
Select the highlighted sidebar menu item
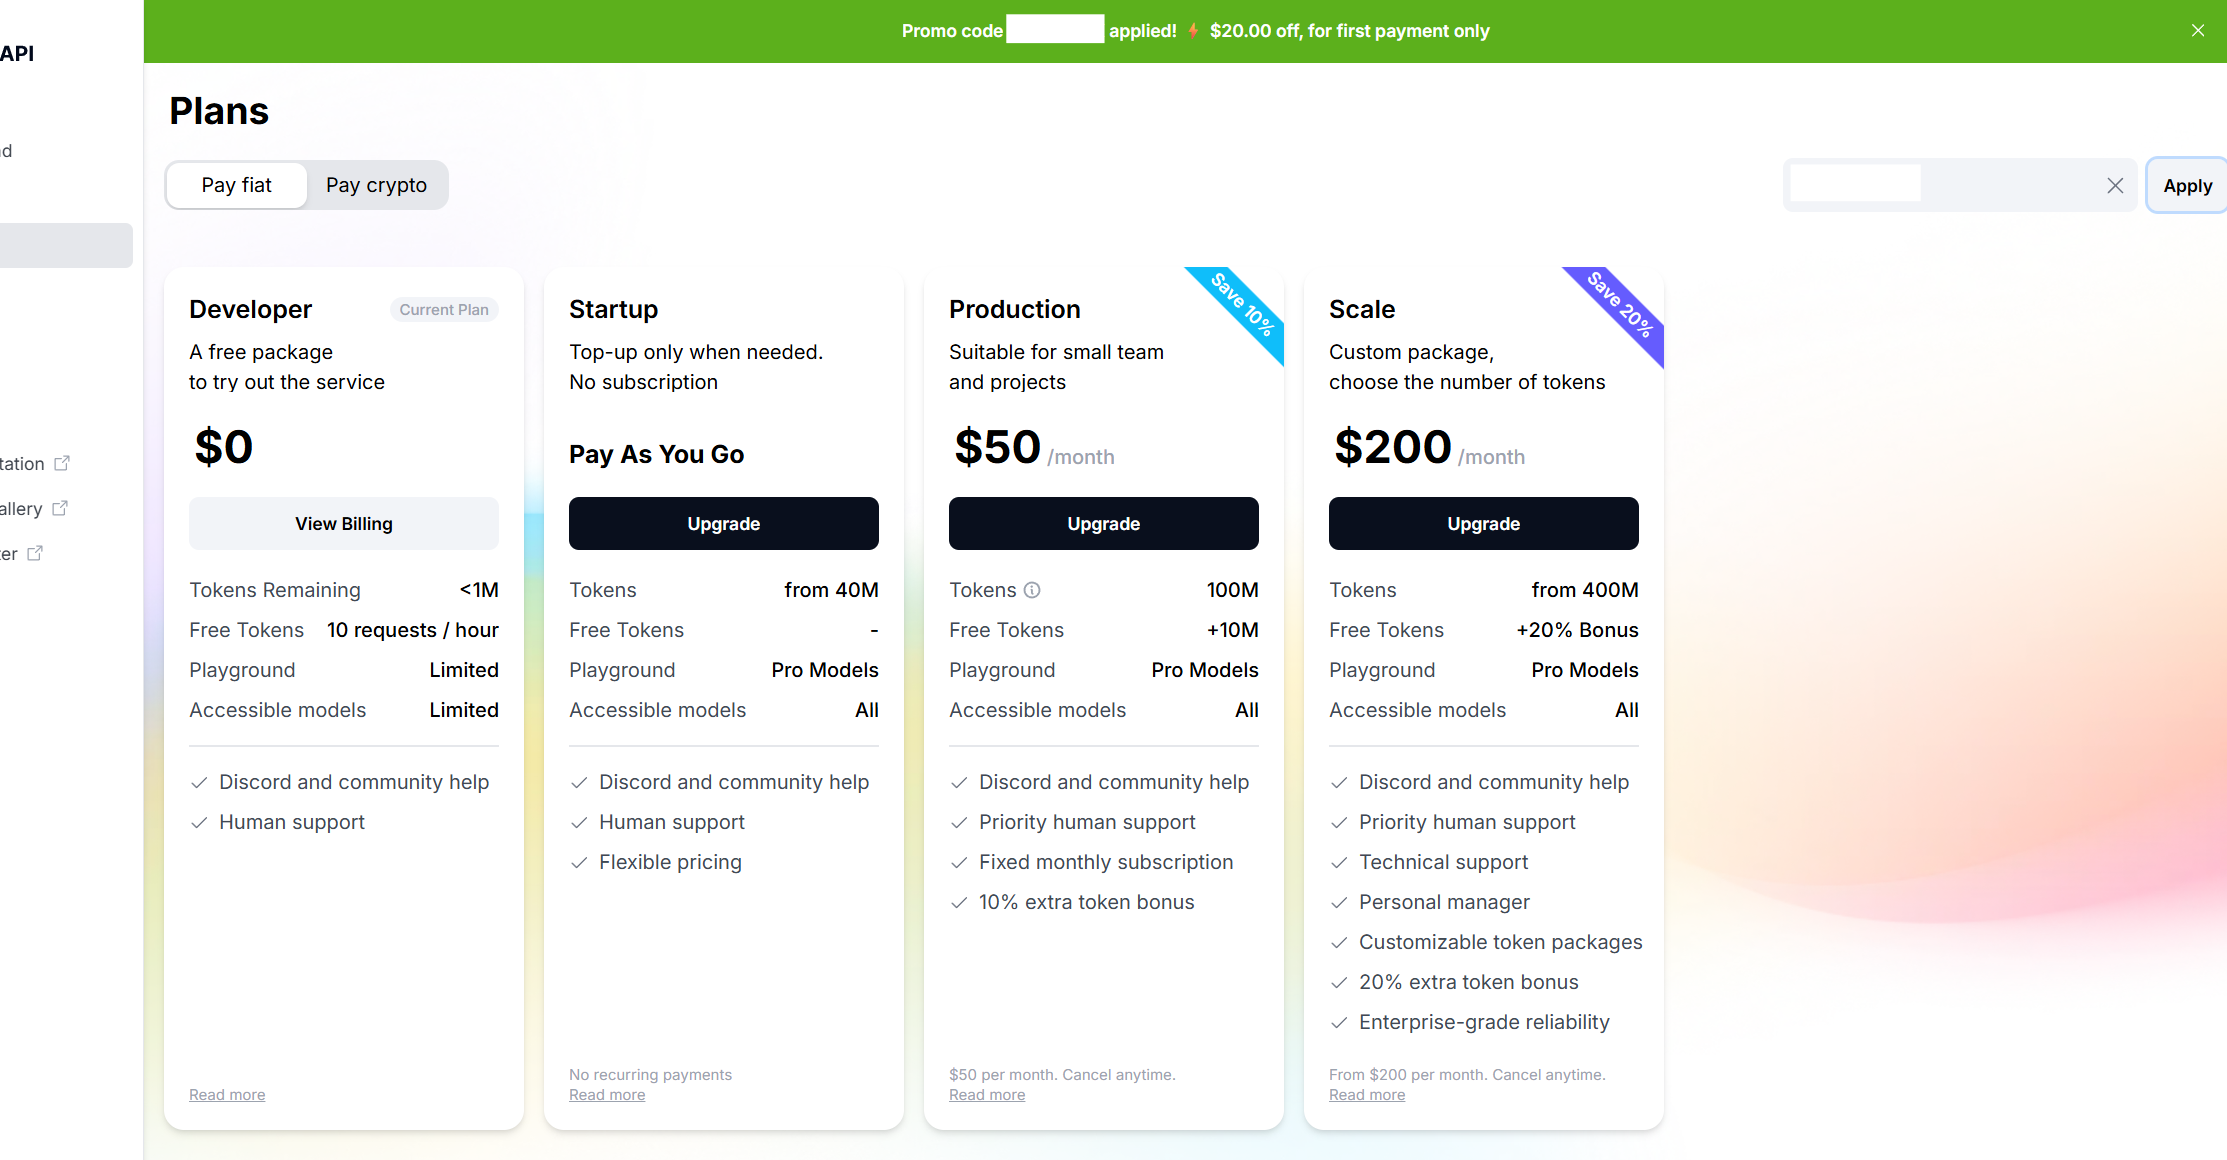point(66,245)
